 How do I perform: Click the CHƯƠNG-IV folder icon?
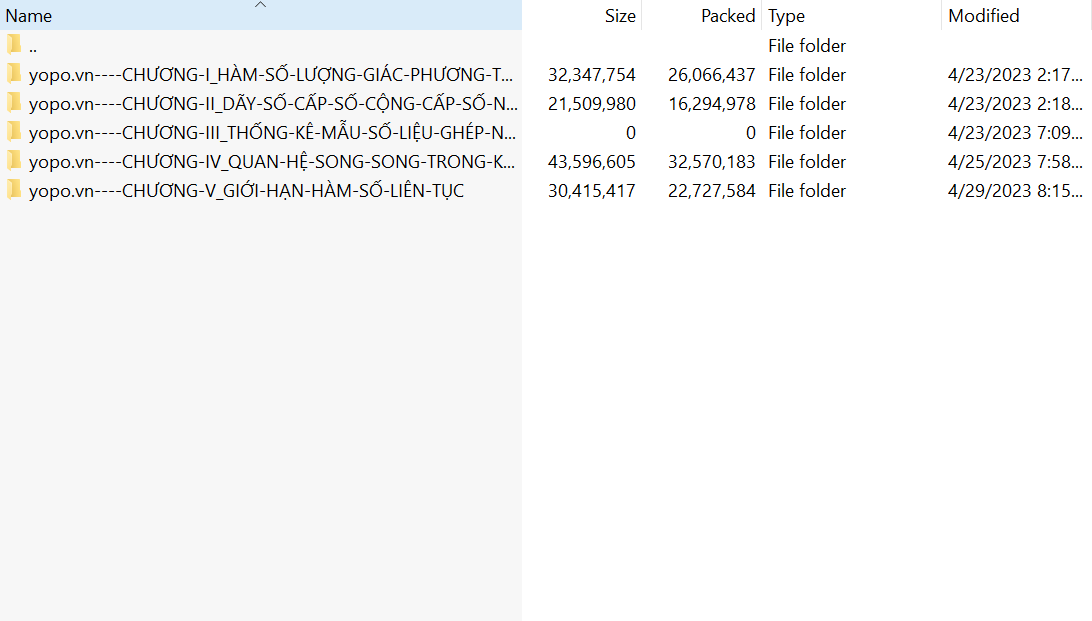click(14, 161)
